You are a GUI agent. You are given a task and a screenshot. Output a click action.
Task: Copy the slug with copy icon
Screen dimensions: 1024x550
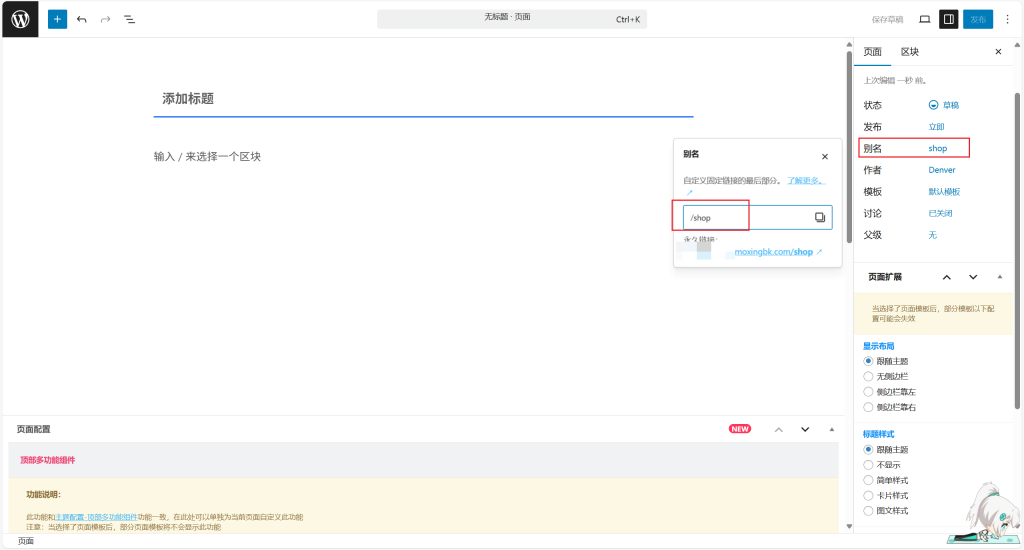point(820,217)
